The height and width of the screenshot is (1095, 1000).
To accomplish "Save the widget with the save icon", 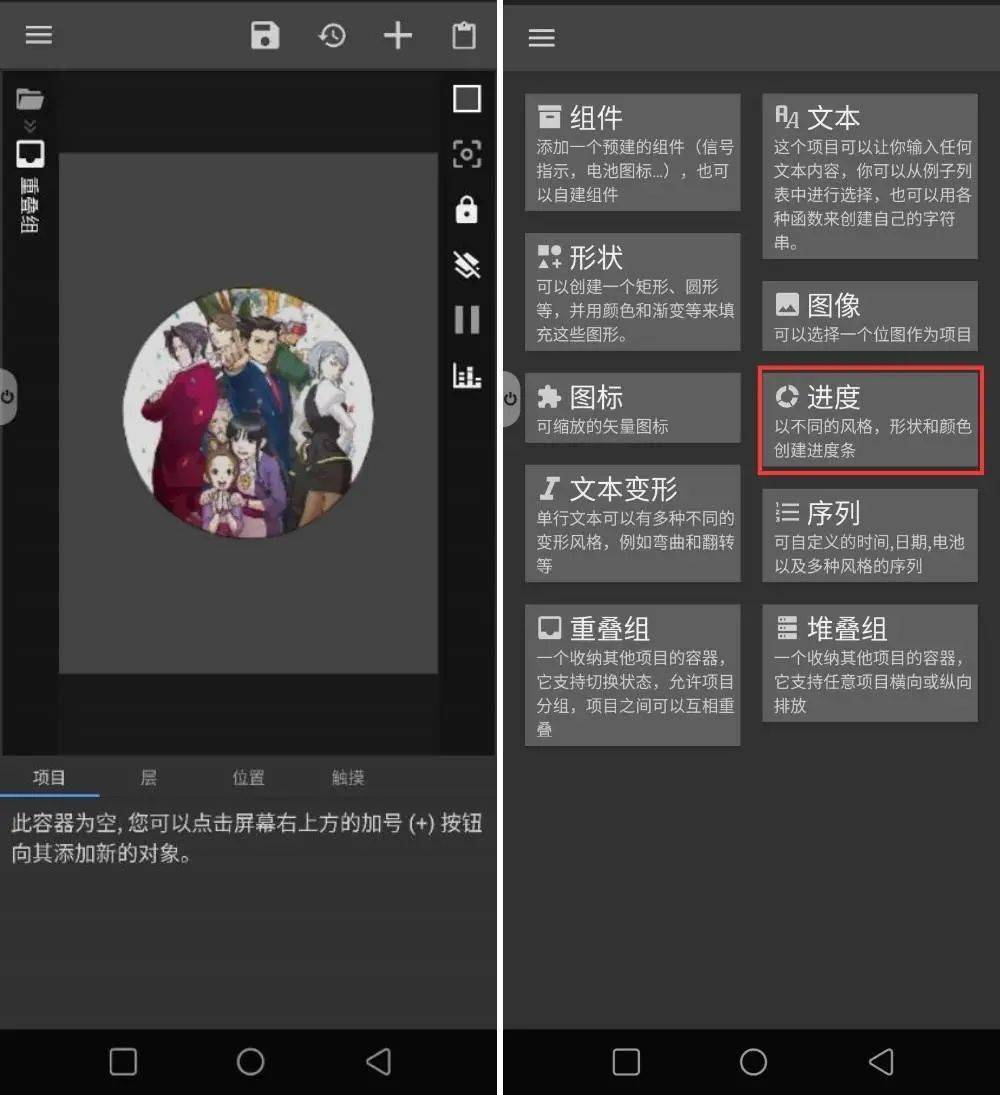I will 264,35.
